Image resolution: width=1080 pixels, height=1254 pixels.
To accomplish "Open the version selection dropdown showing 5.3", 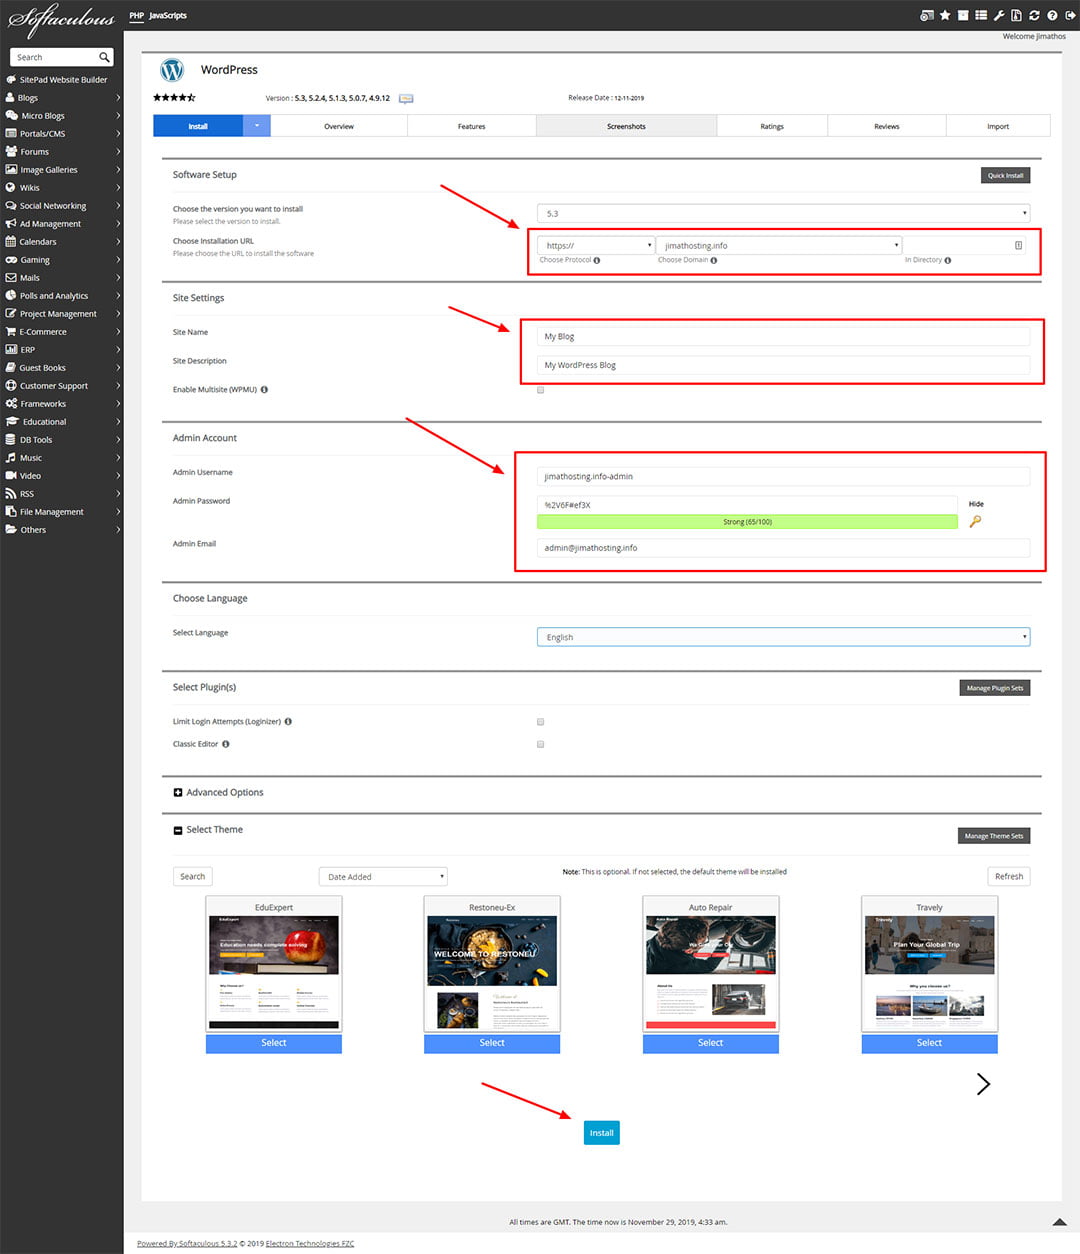I will [x=783, y=213].
